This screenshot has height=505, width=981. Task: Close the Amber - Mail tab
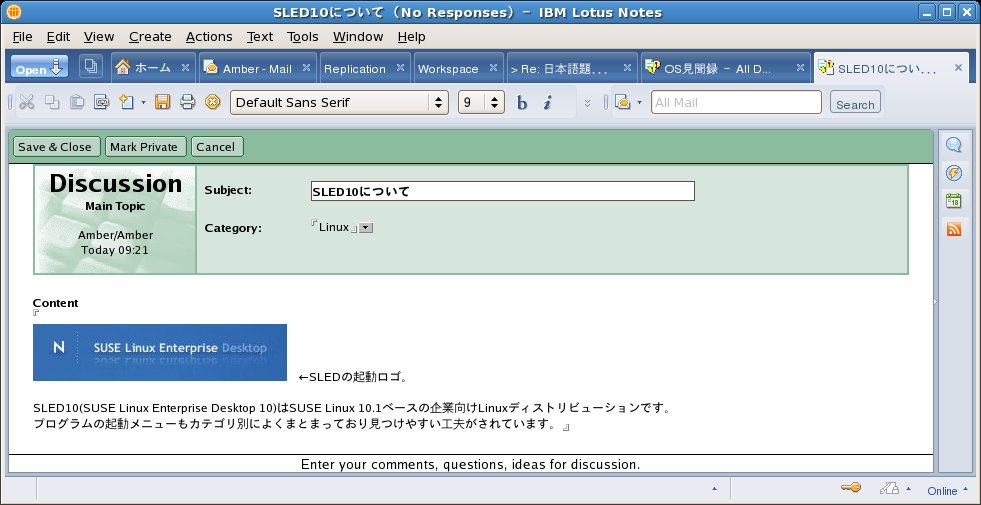(306, 68)
